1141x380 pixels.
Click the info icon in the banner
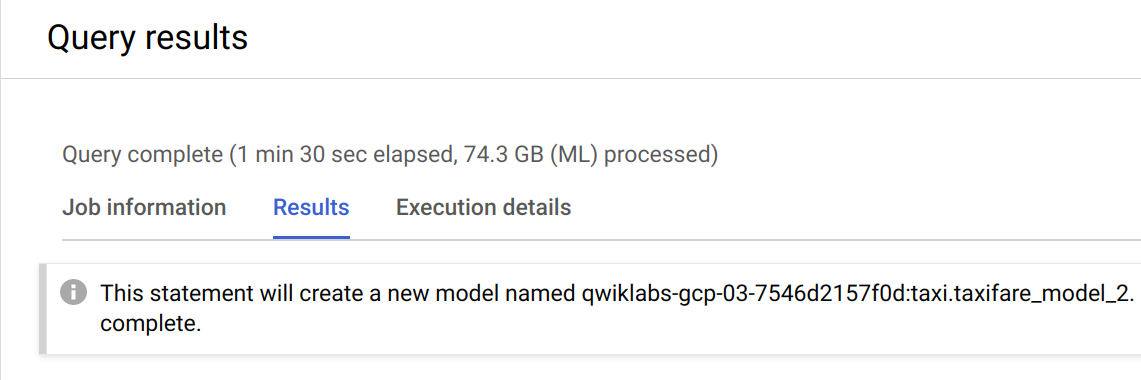(73, 293)
